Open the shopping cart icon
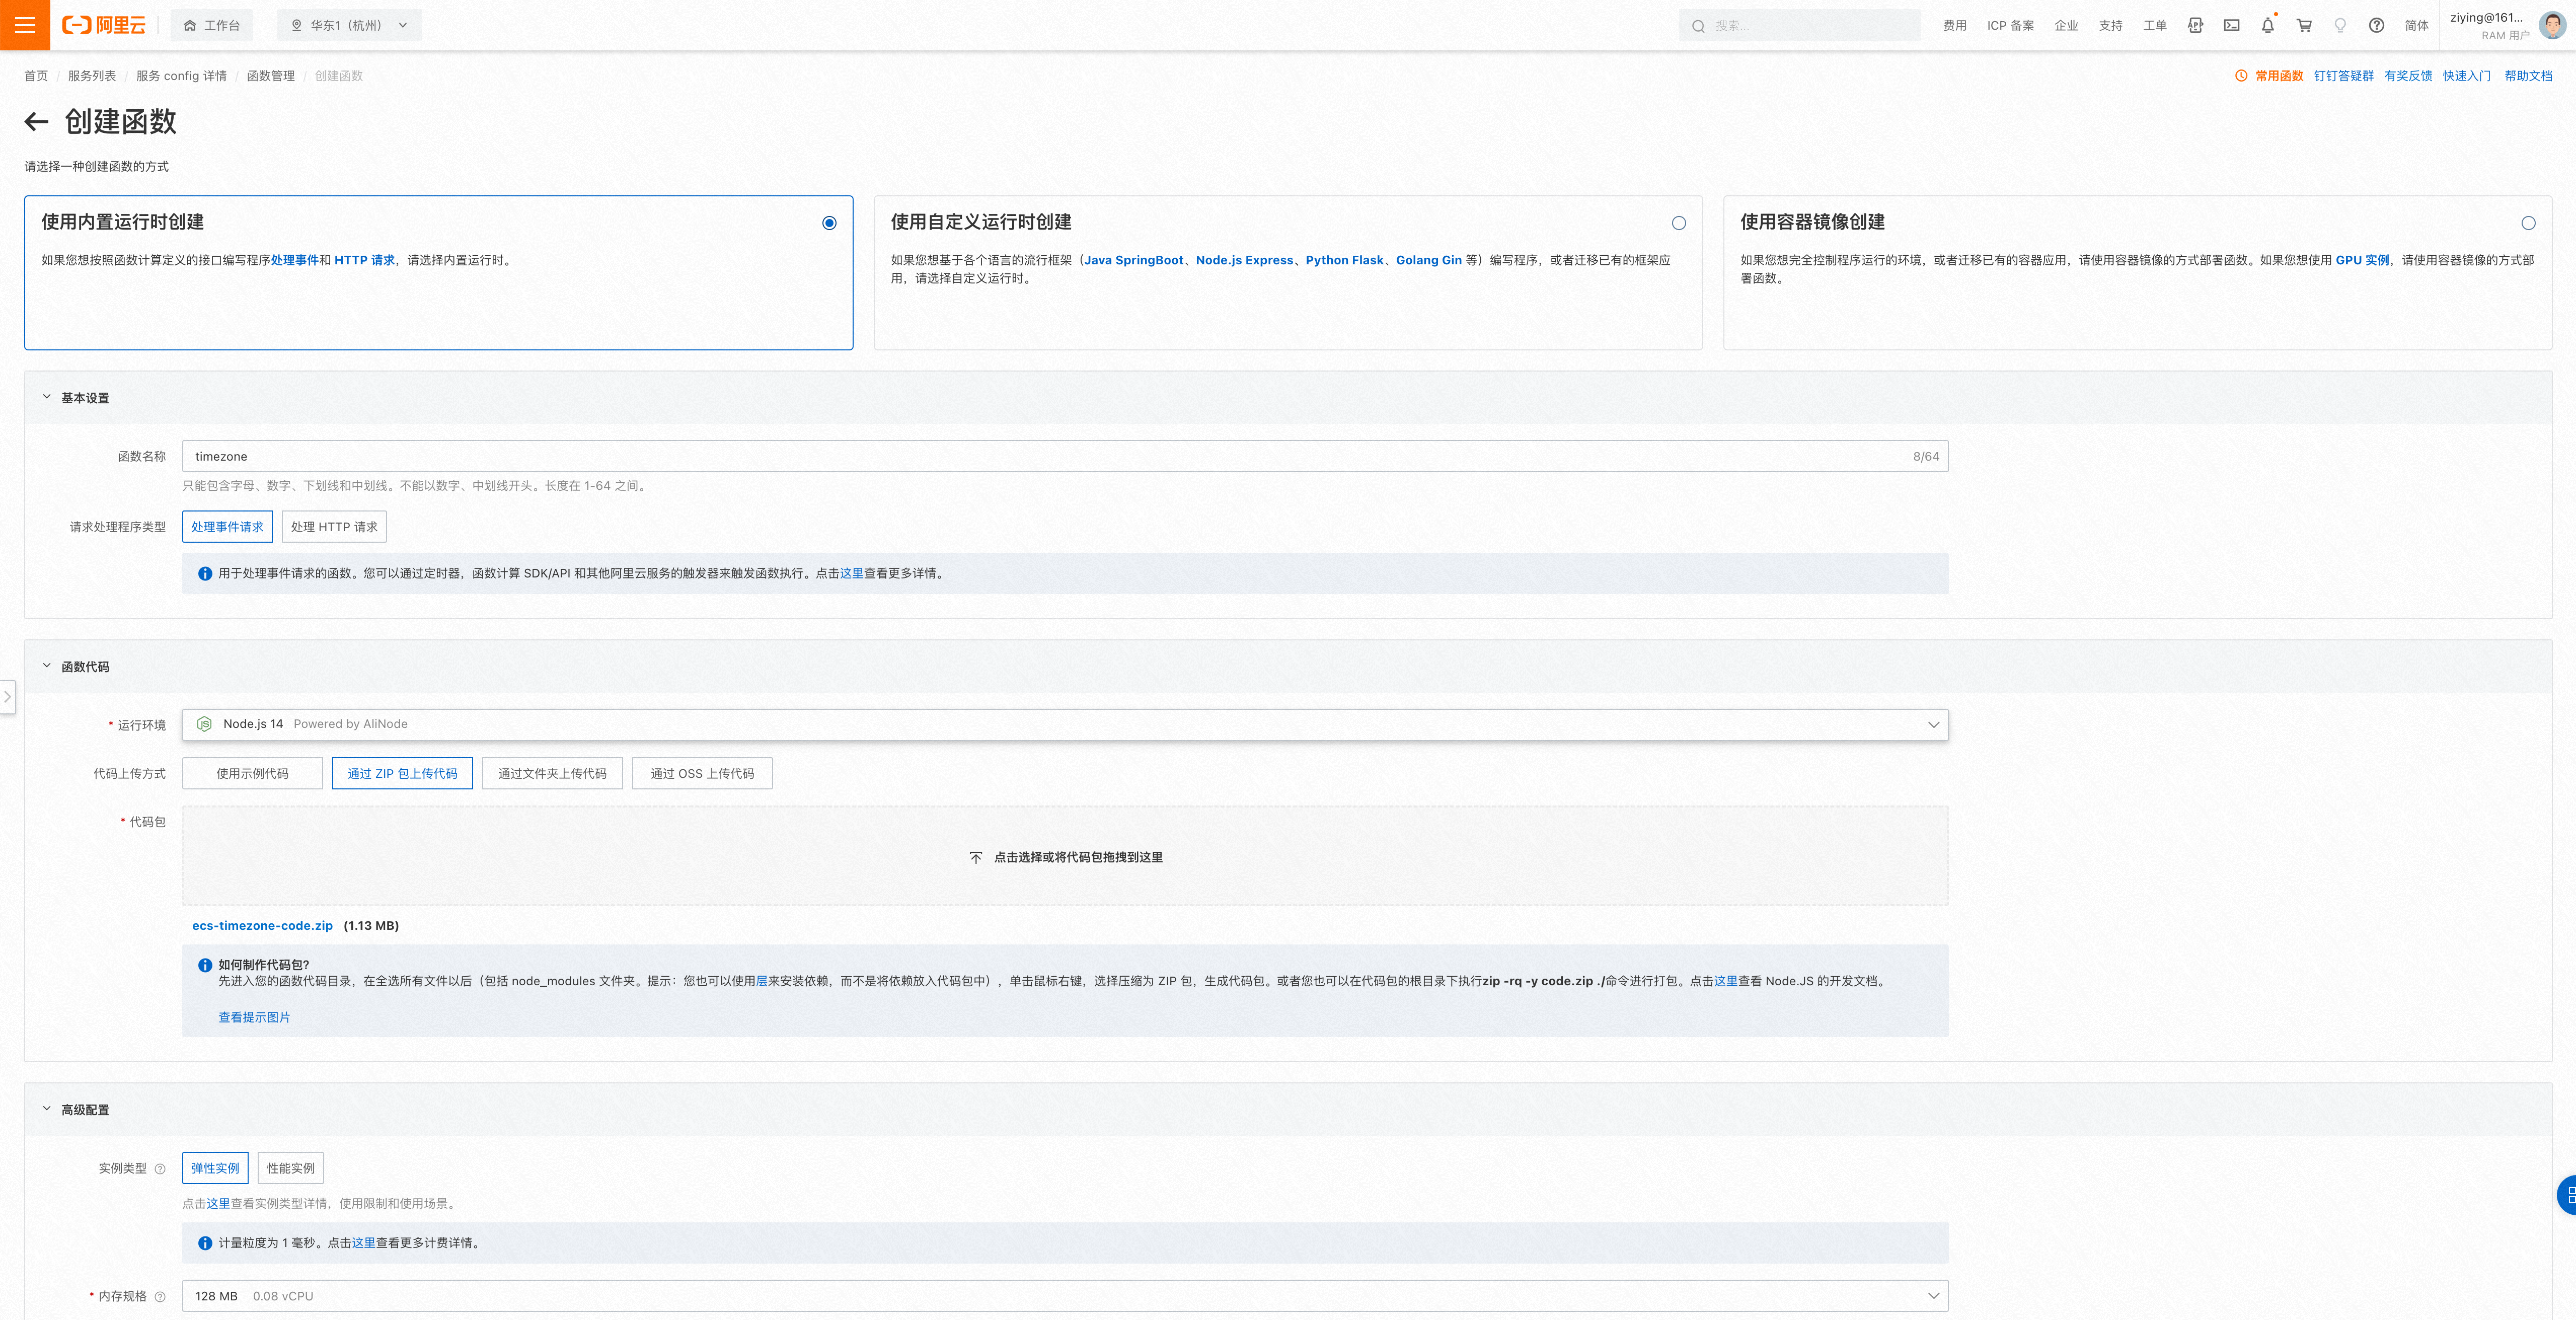 pos(2304,26)
